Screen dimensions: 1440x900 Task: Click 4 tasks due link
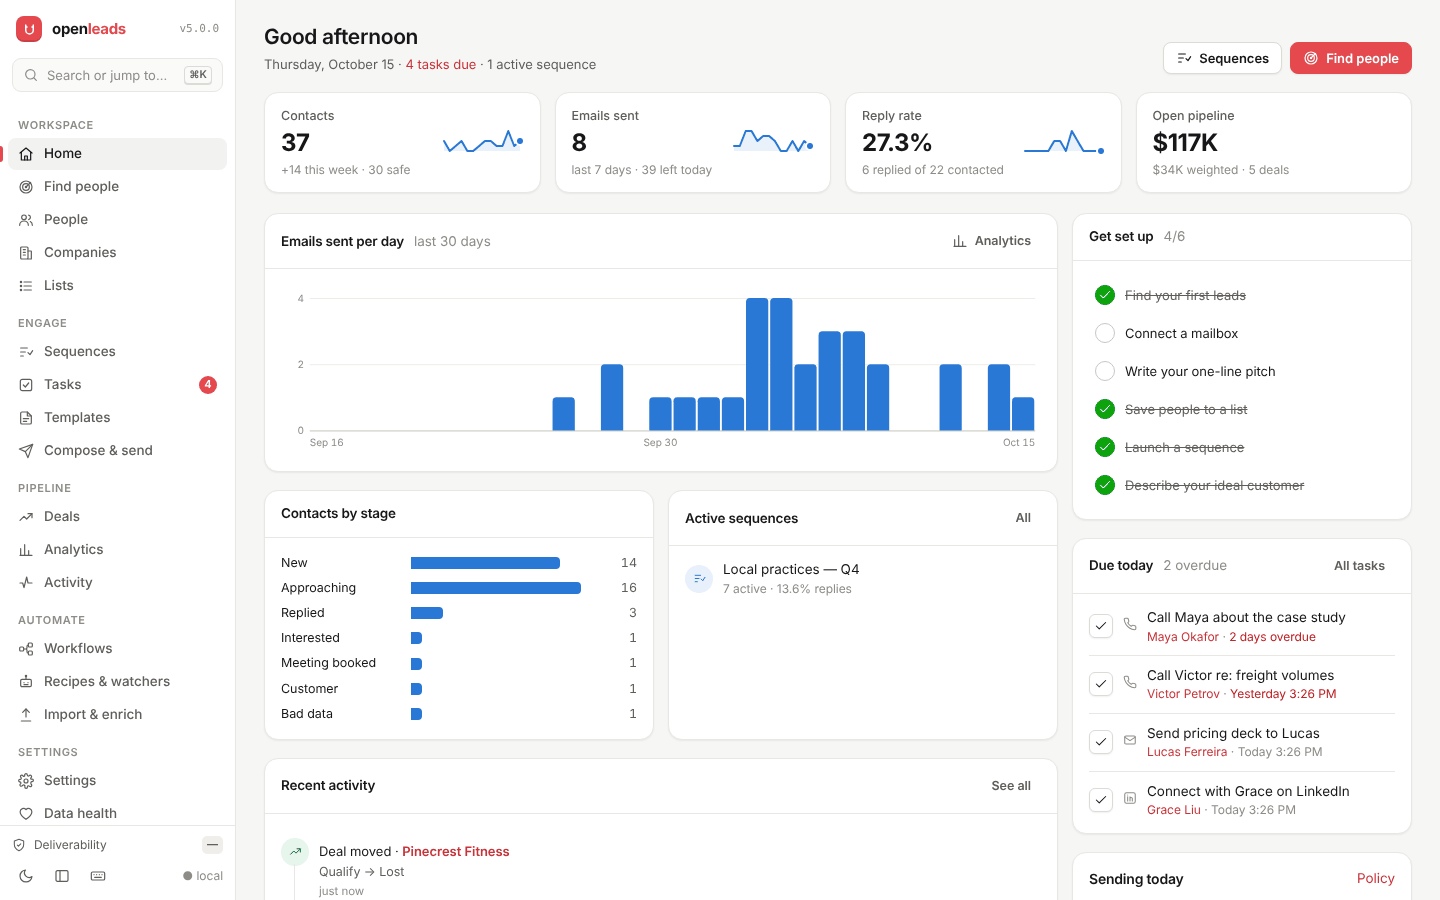(x=441, y=65)
